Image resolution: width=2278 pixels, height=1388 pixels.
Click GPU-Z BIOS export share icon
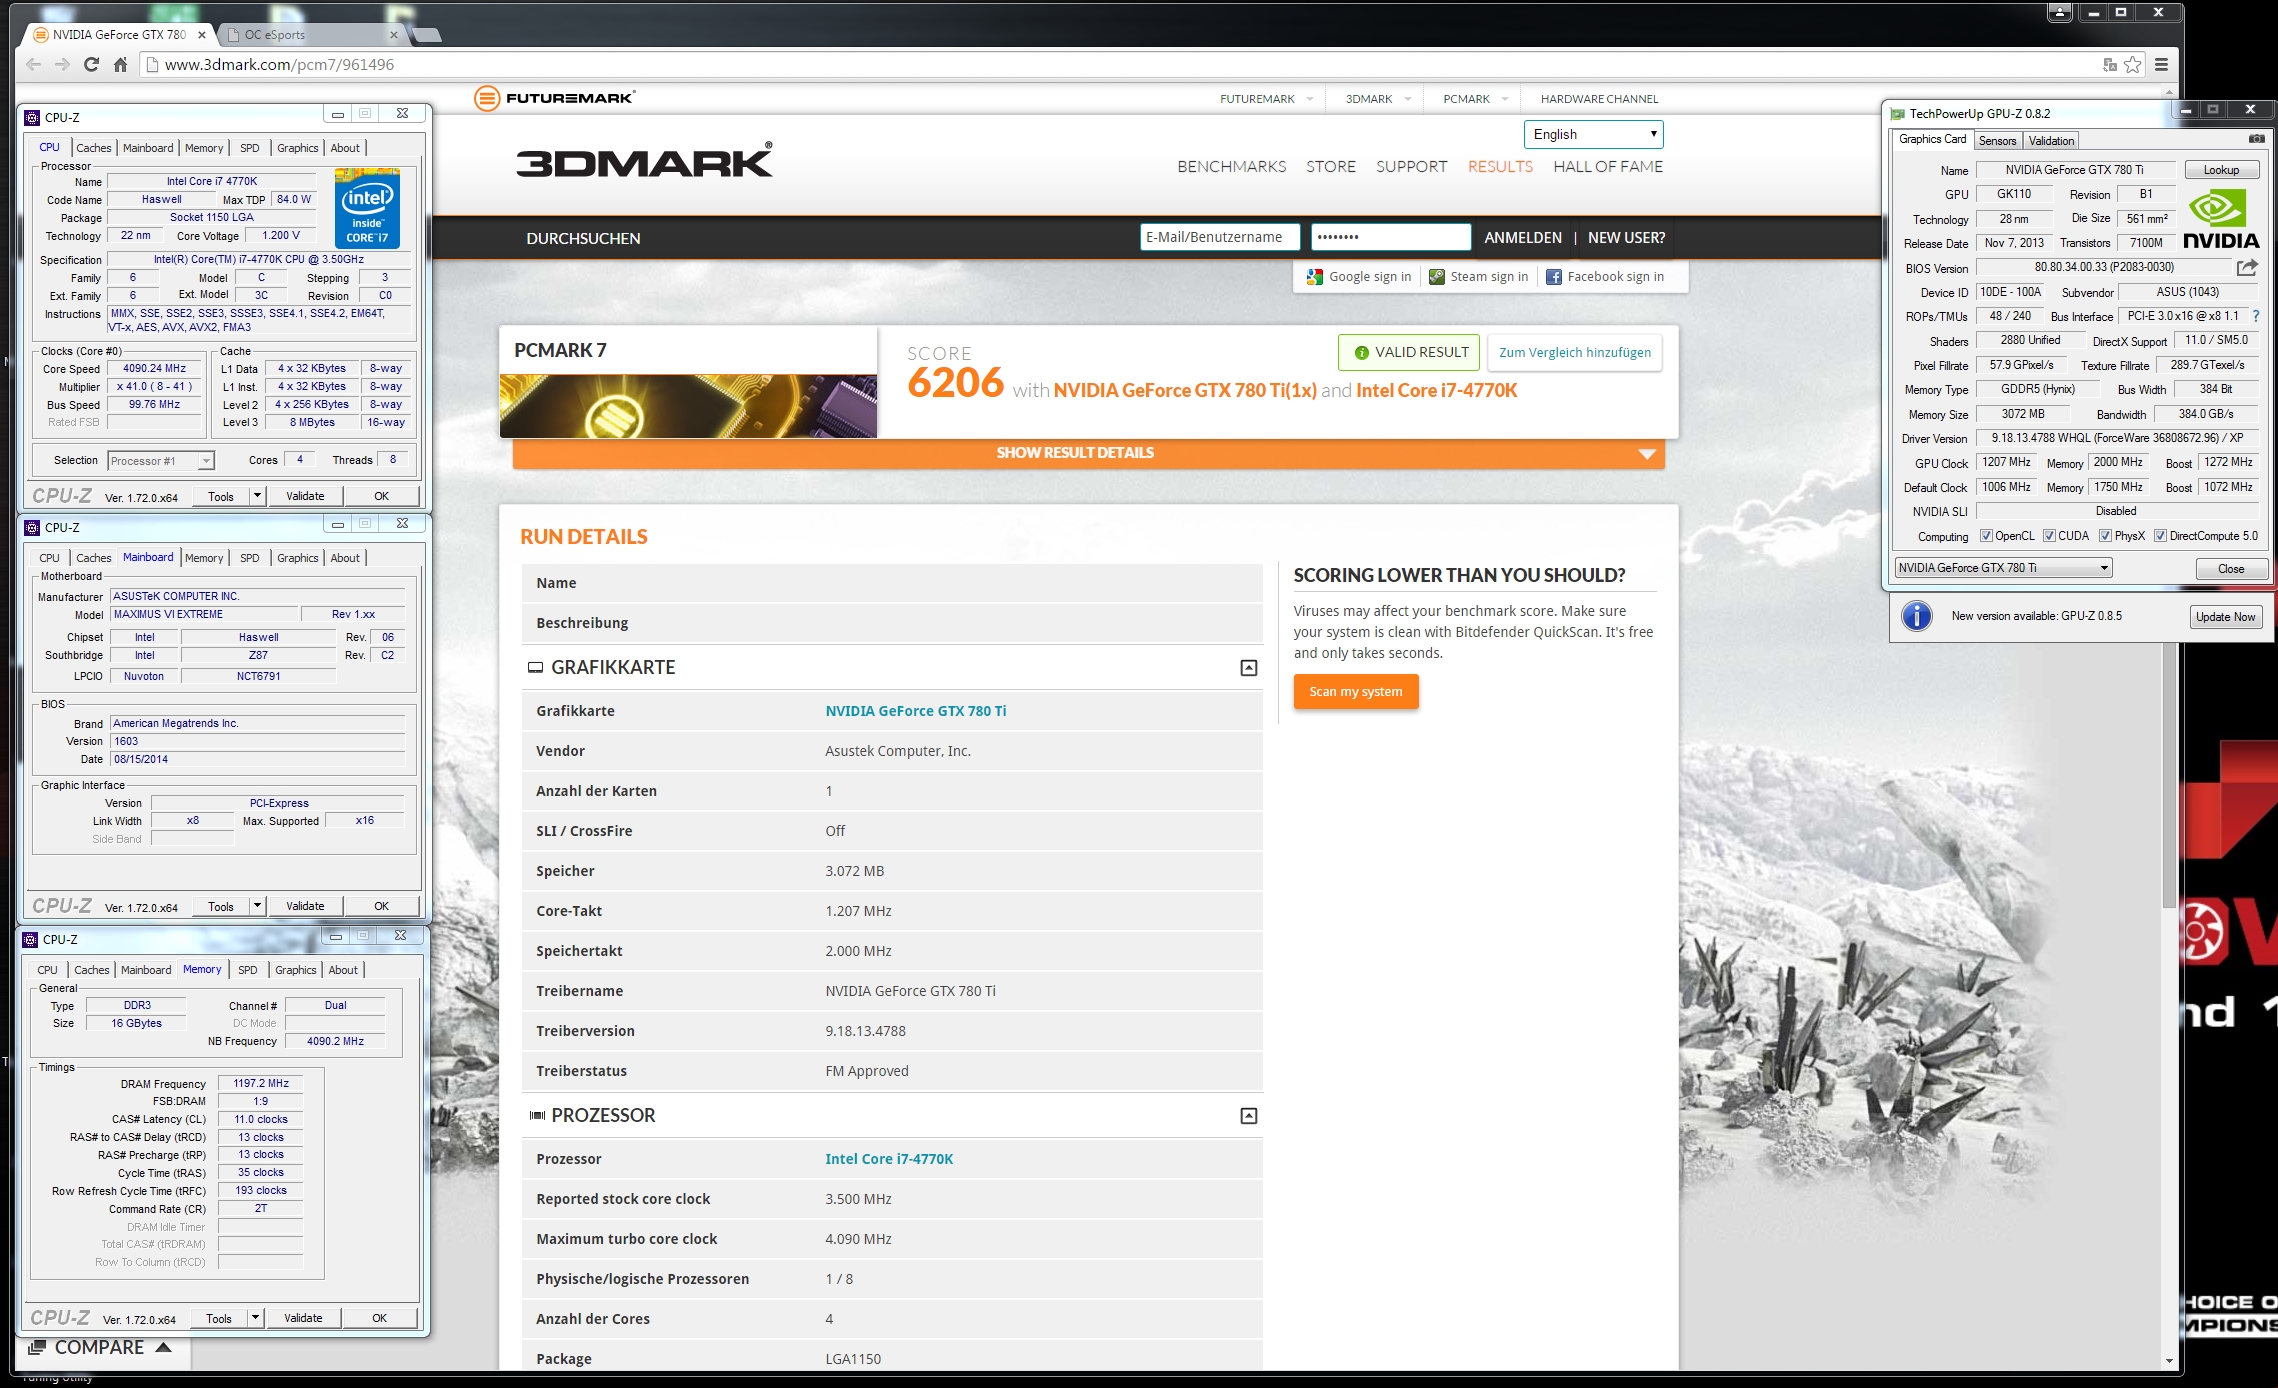[2246, 267]
